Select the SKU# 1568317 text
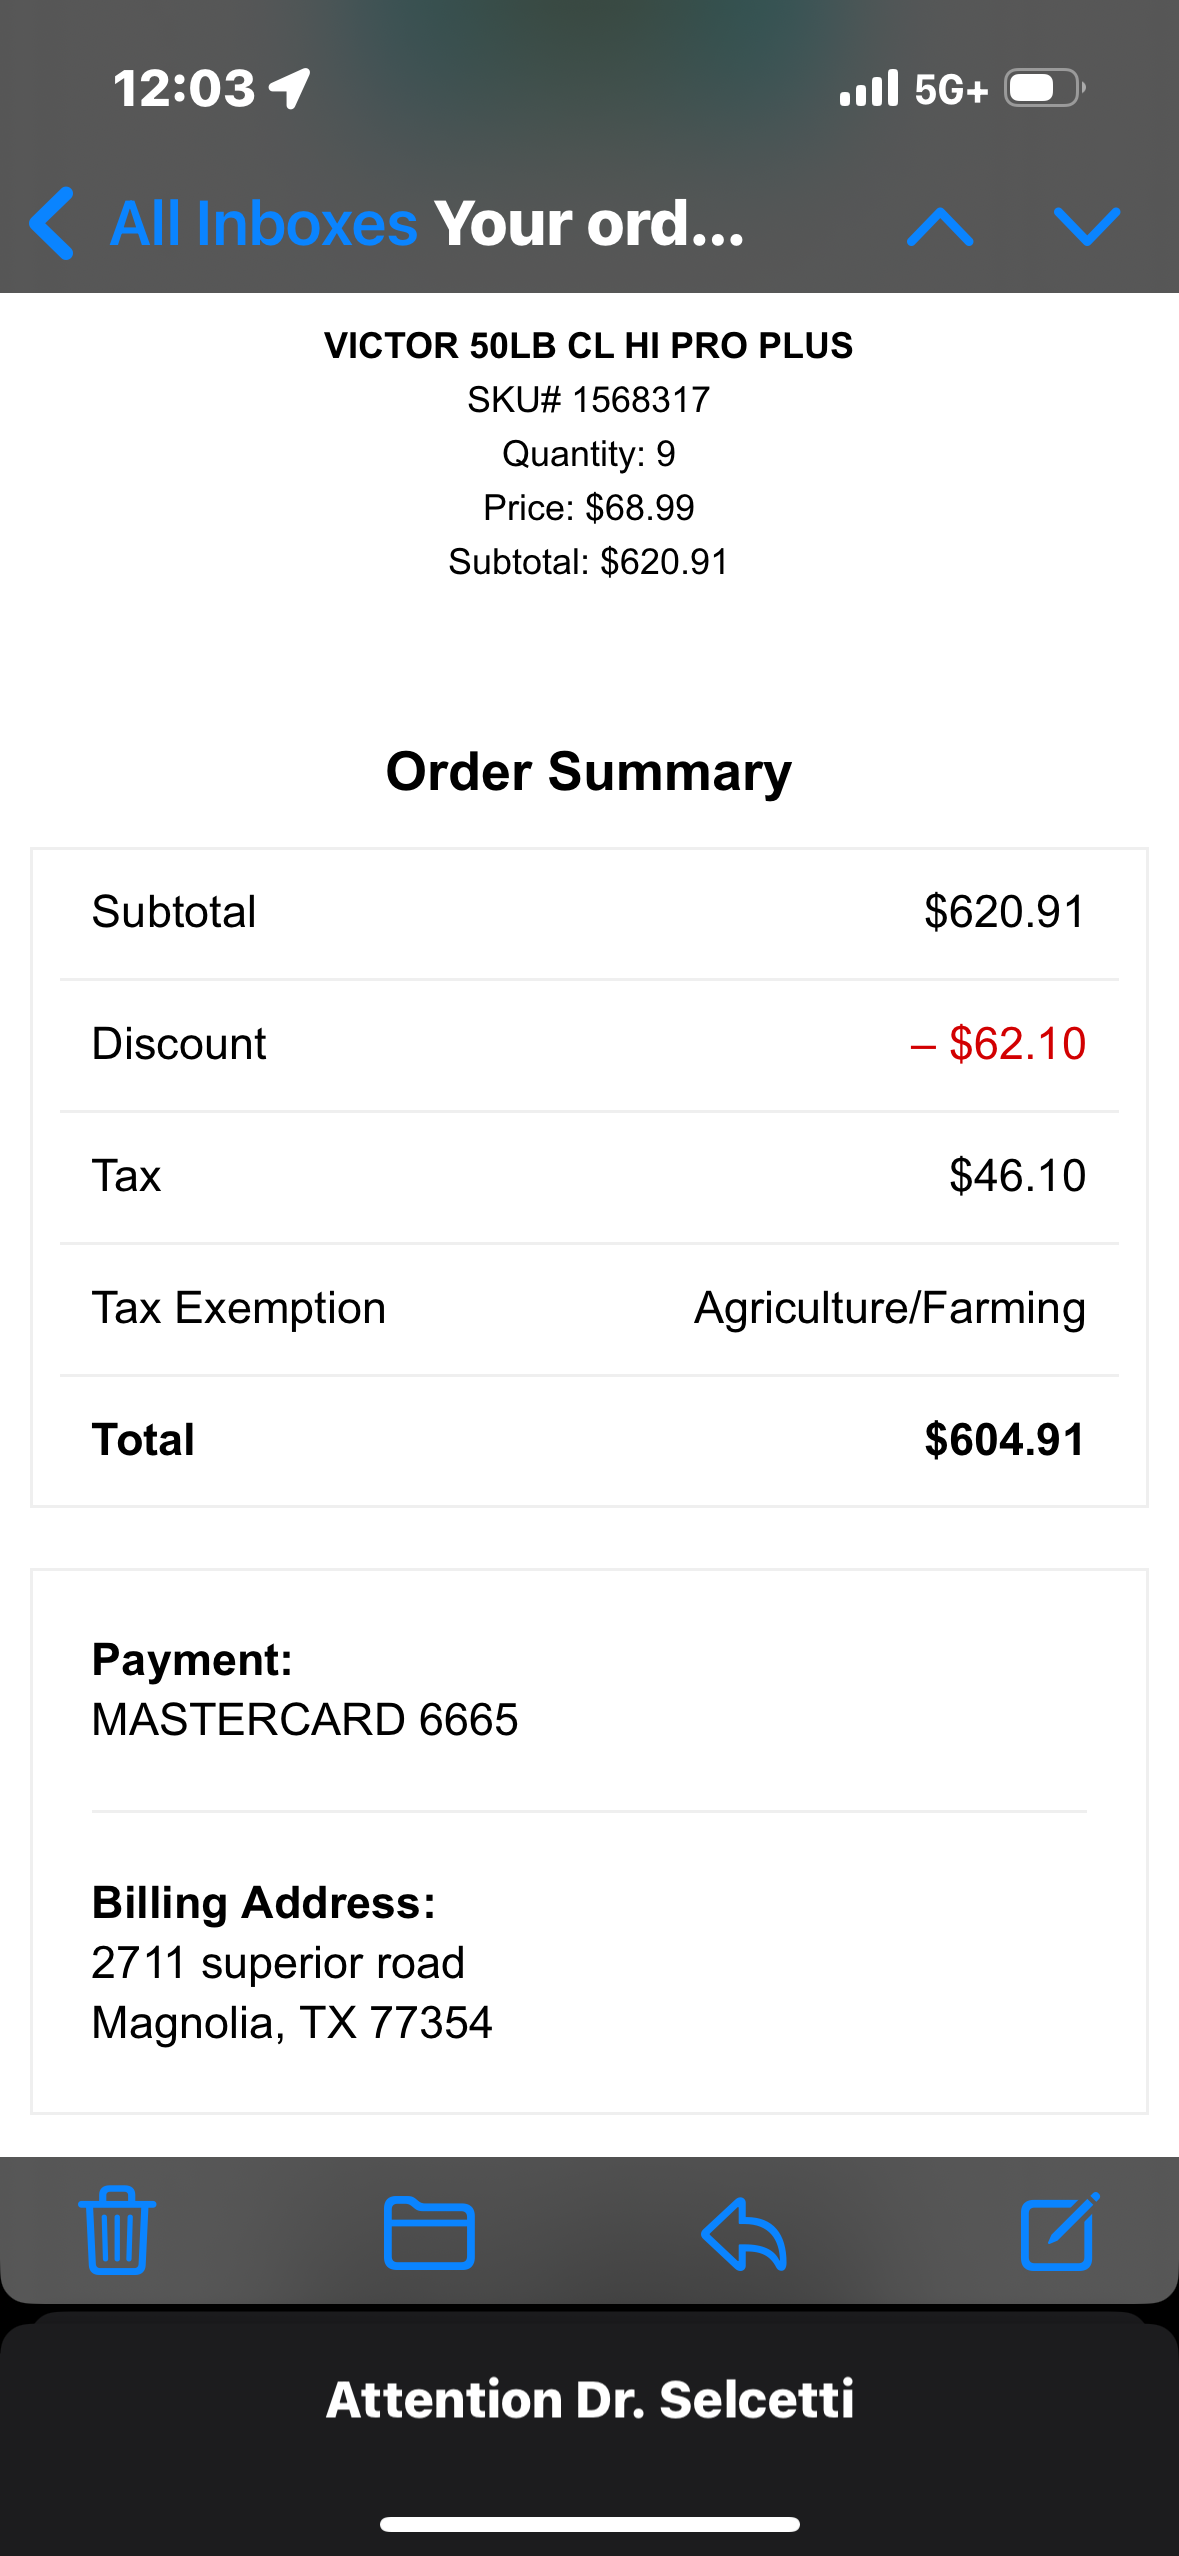 [589, 400]
